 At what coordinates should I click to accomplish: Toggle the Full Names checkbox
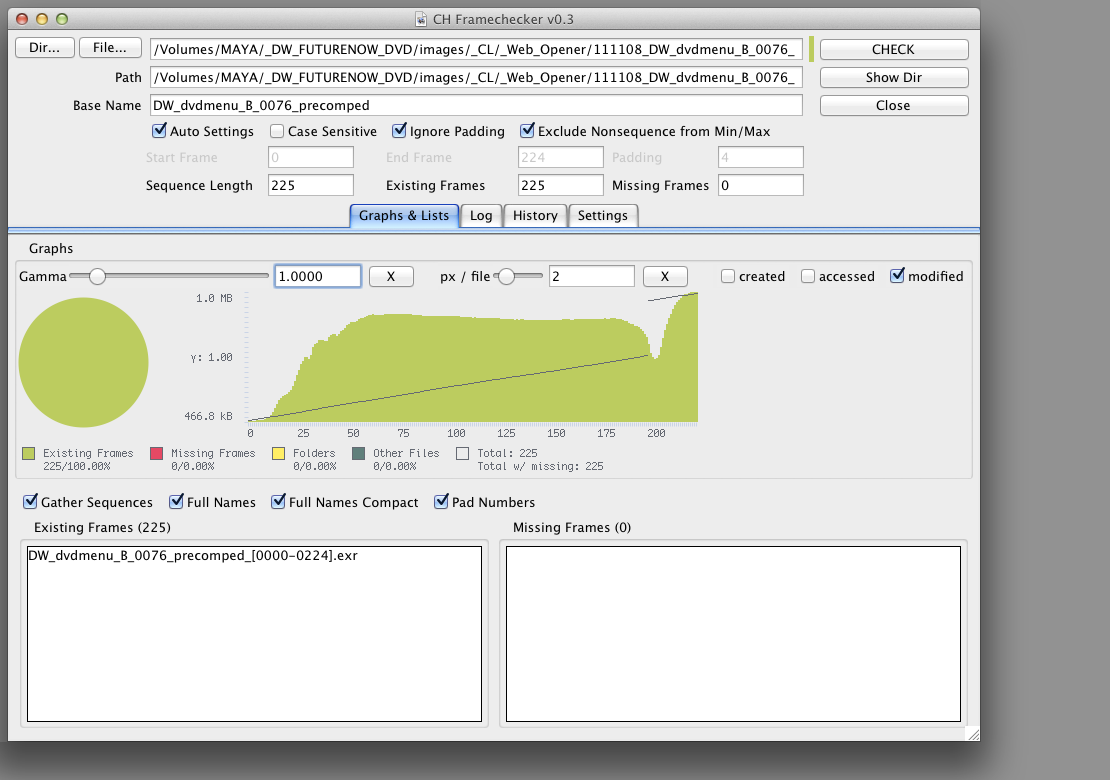tap(176, 501)
